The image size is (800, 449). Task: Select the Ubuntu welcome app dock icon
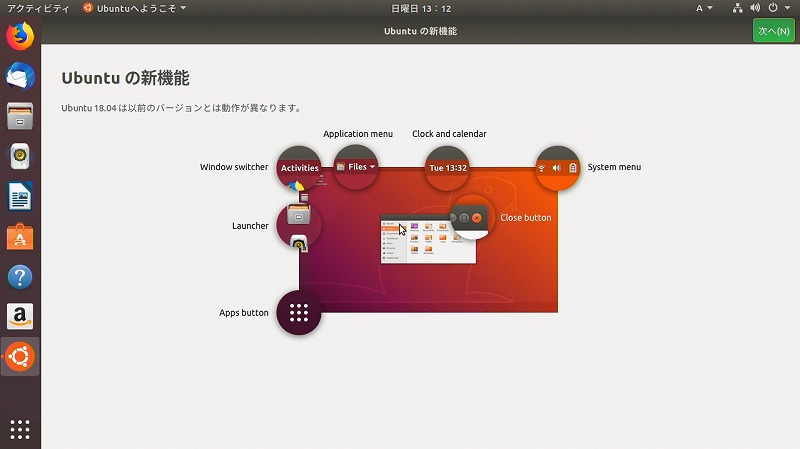(20, 356)
